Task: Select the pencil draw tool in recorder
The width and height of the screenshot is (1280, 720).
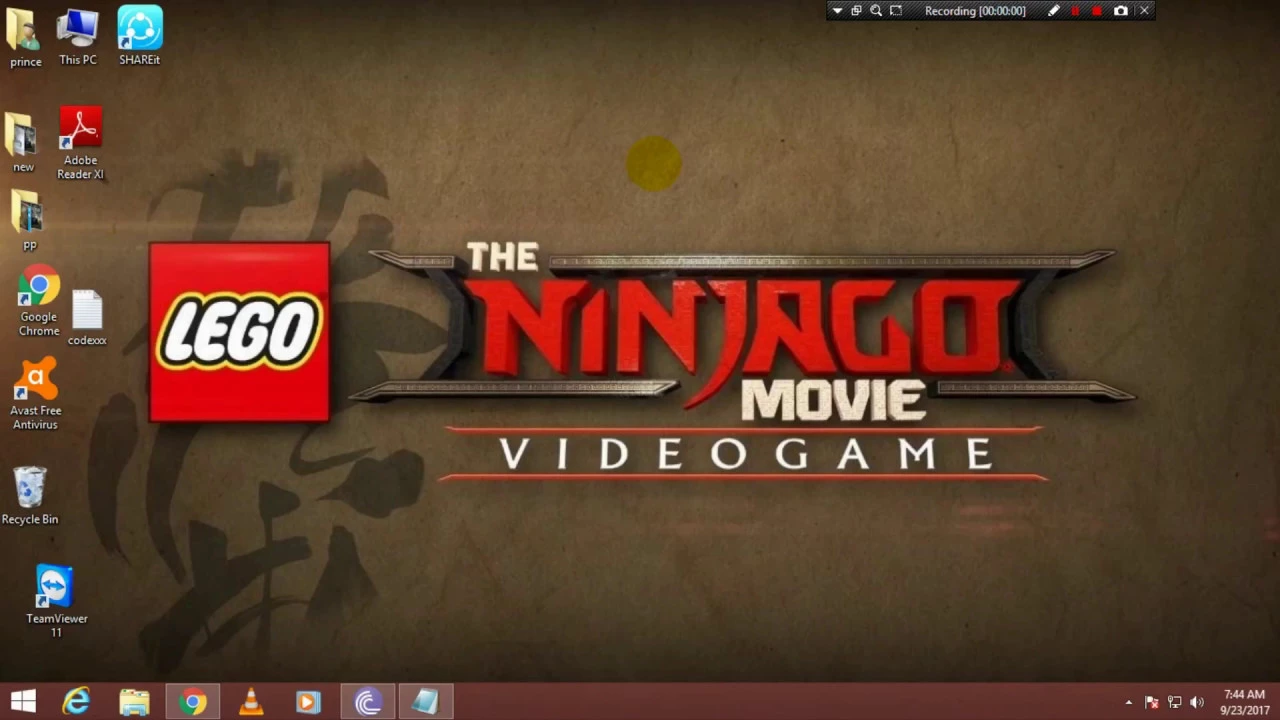Action: [1053, 11]
